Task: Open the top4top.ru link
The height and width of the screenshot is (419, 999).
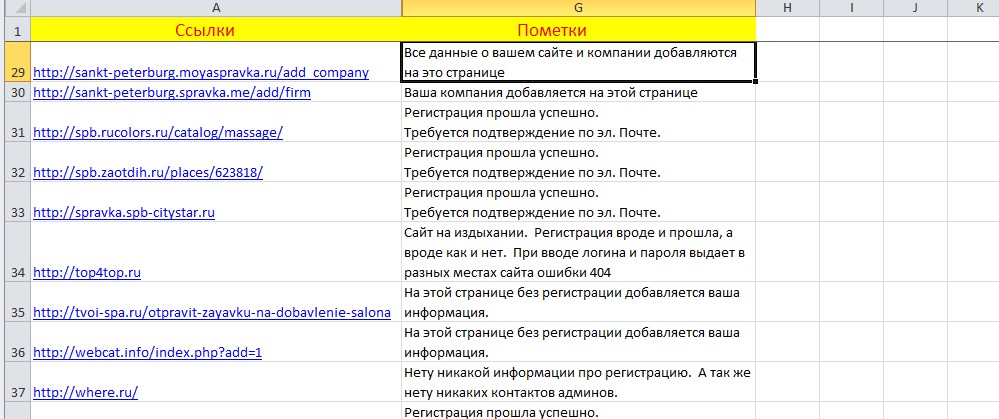Action: 87,273
